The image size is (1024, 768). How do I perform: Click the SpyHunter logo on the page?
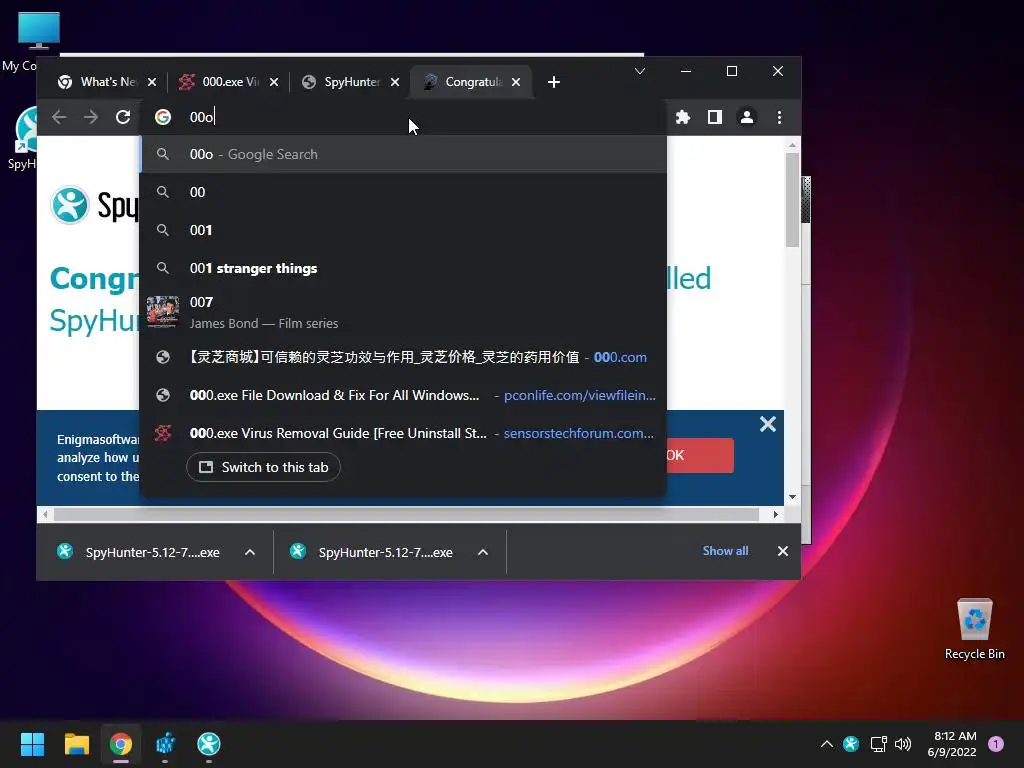click(x=94, y=205)
